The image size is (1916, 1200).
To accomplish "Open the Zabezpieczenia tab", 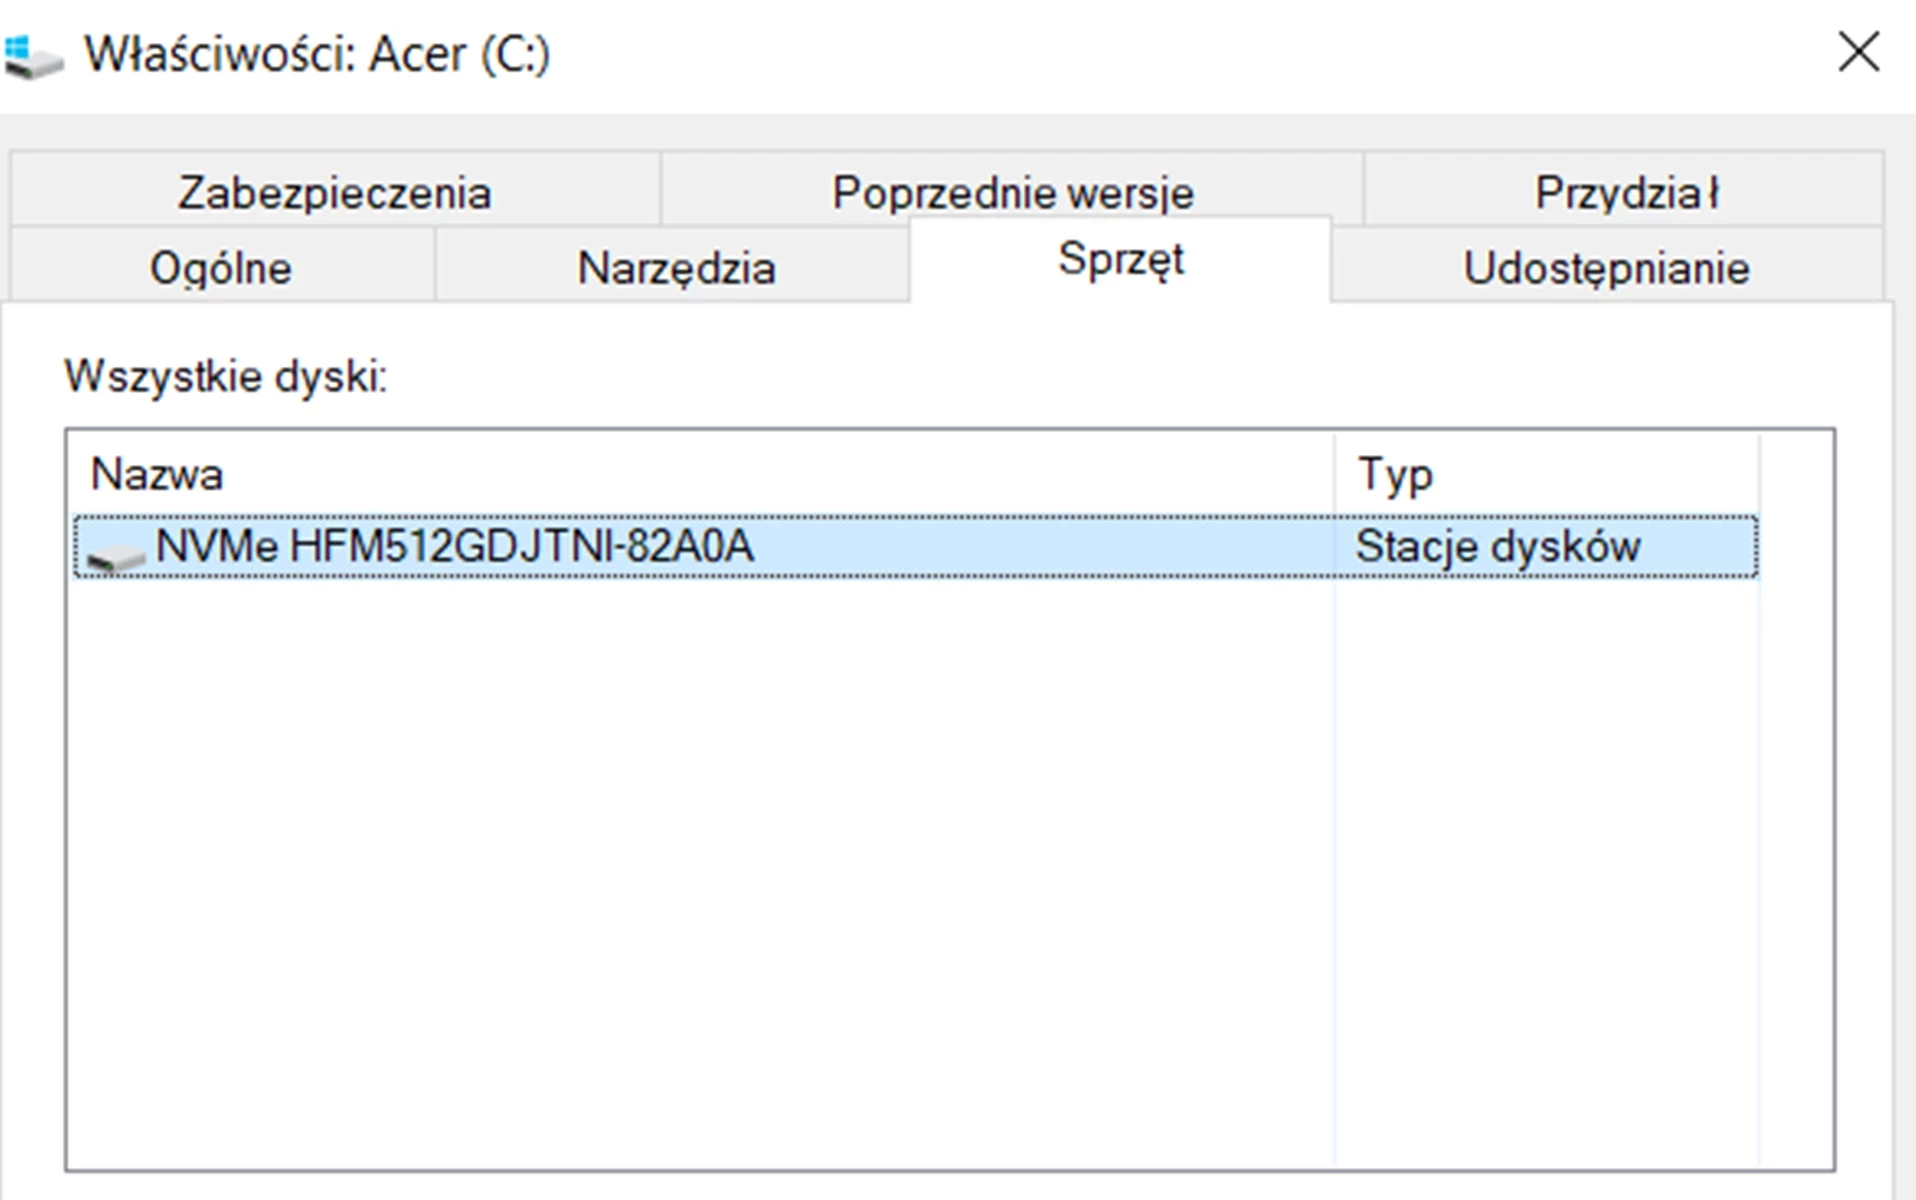I will [333, 191].
